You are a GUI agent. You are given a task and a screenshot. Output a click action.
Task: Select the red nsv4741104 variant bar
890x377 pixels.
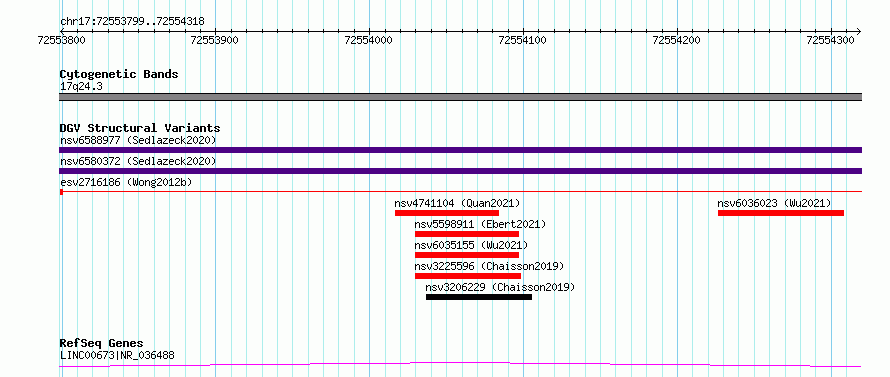tap(447, 213)
